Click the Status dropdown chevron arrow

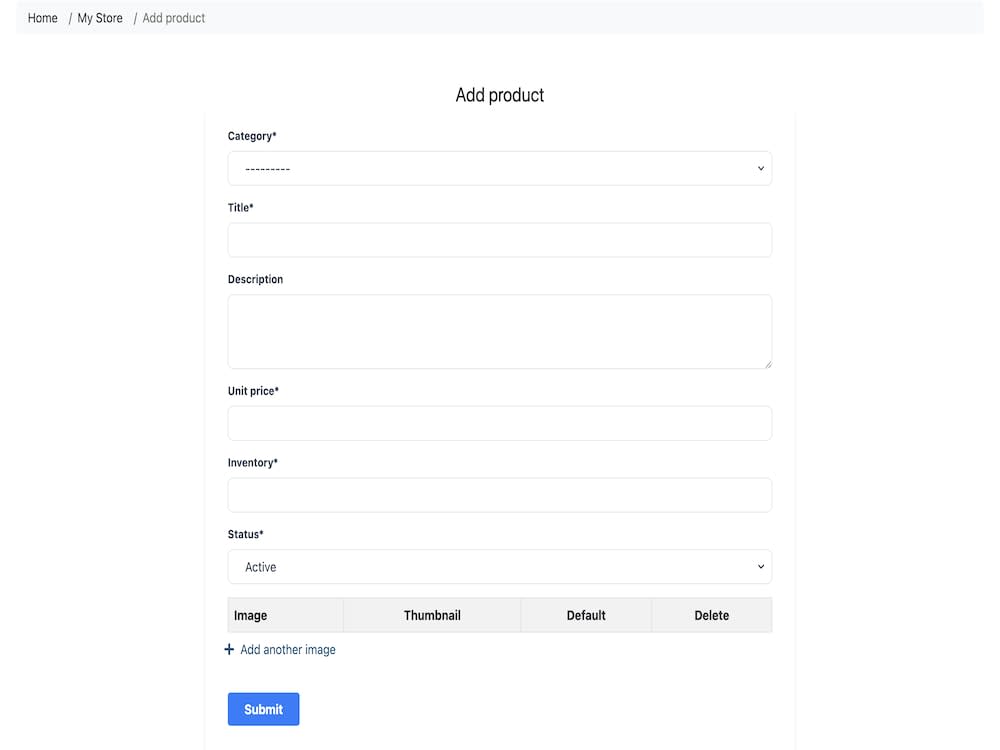click(x=760, y=566)
